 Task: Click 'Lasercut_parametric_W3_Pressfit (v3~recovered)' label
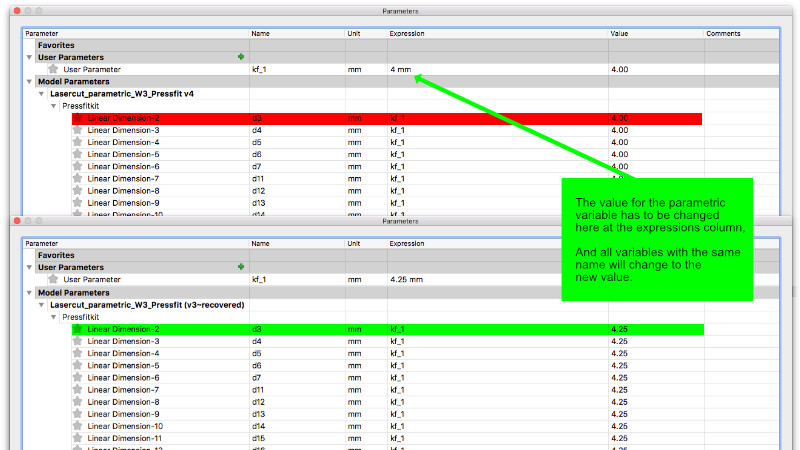(x=147, y=305)
